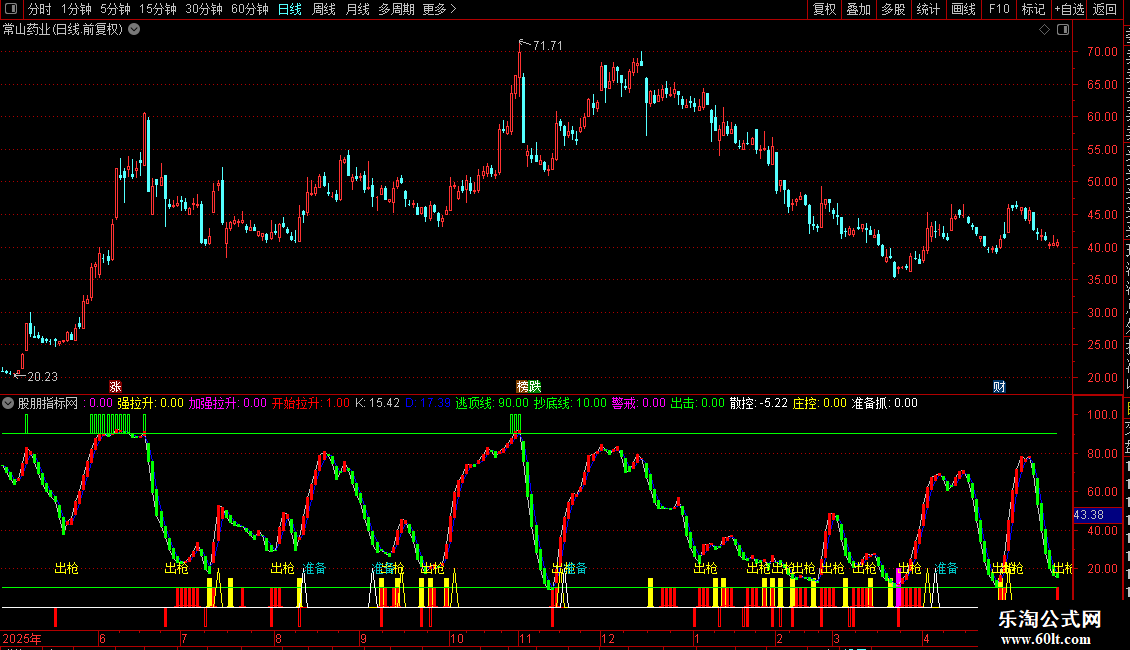The width and height of the screenshot is (1130, 650).
Task: Click the diamond icon on main chart
Action: 1044,30
